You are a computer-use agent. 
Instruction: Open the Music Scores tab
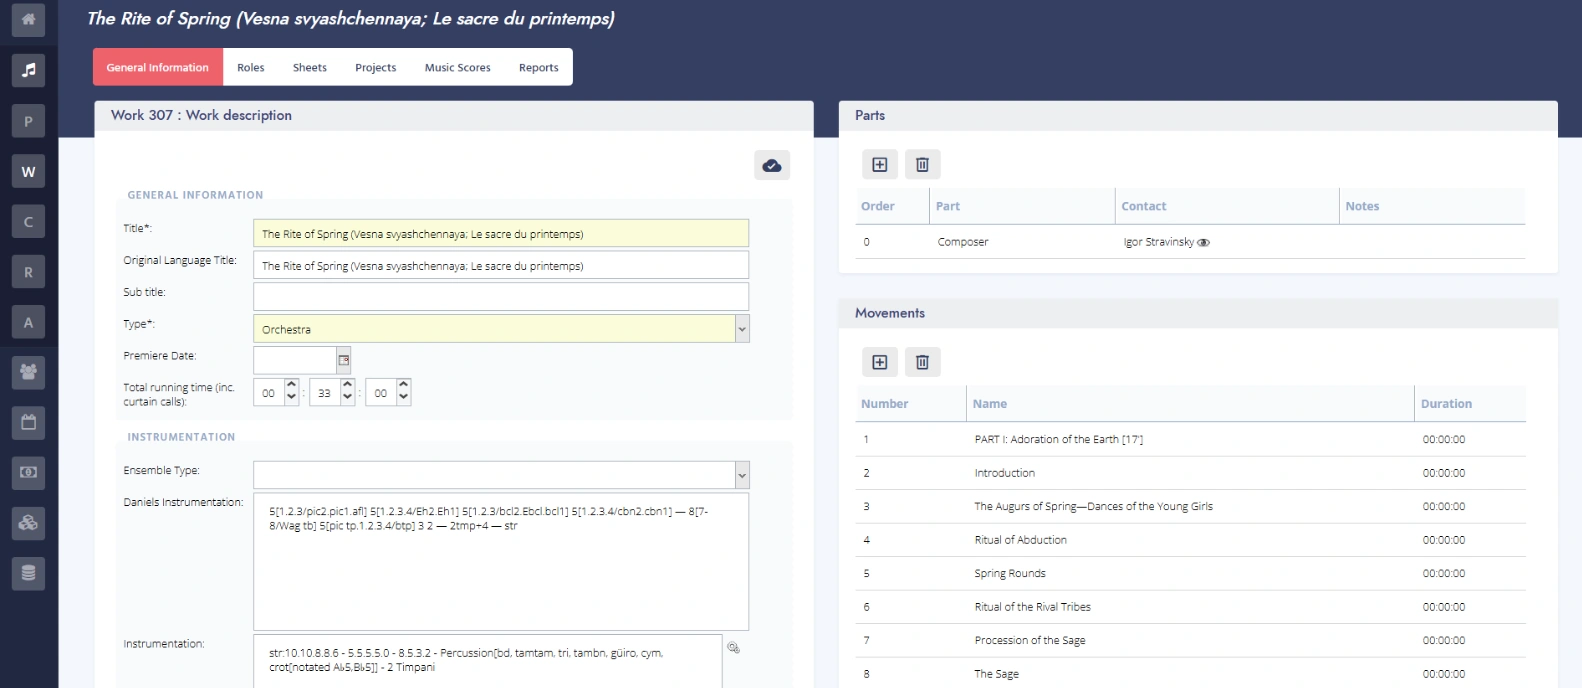click(x=457, y=68)
